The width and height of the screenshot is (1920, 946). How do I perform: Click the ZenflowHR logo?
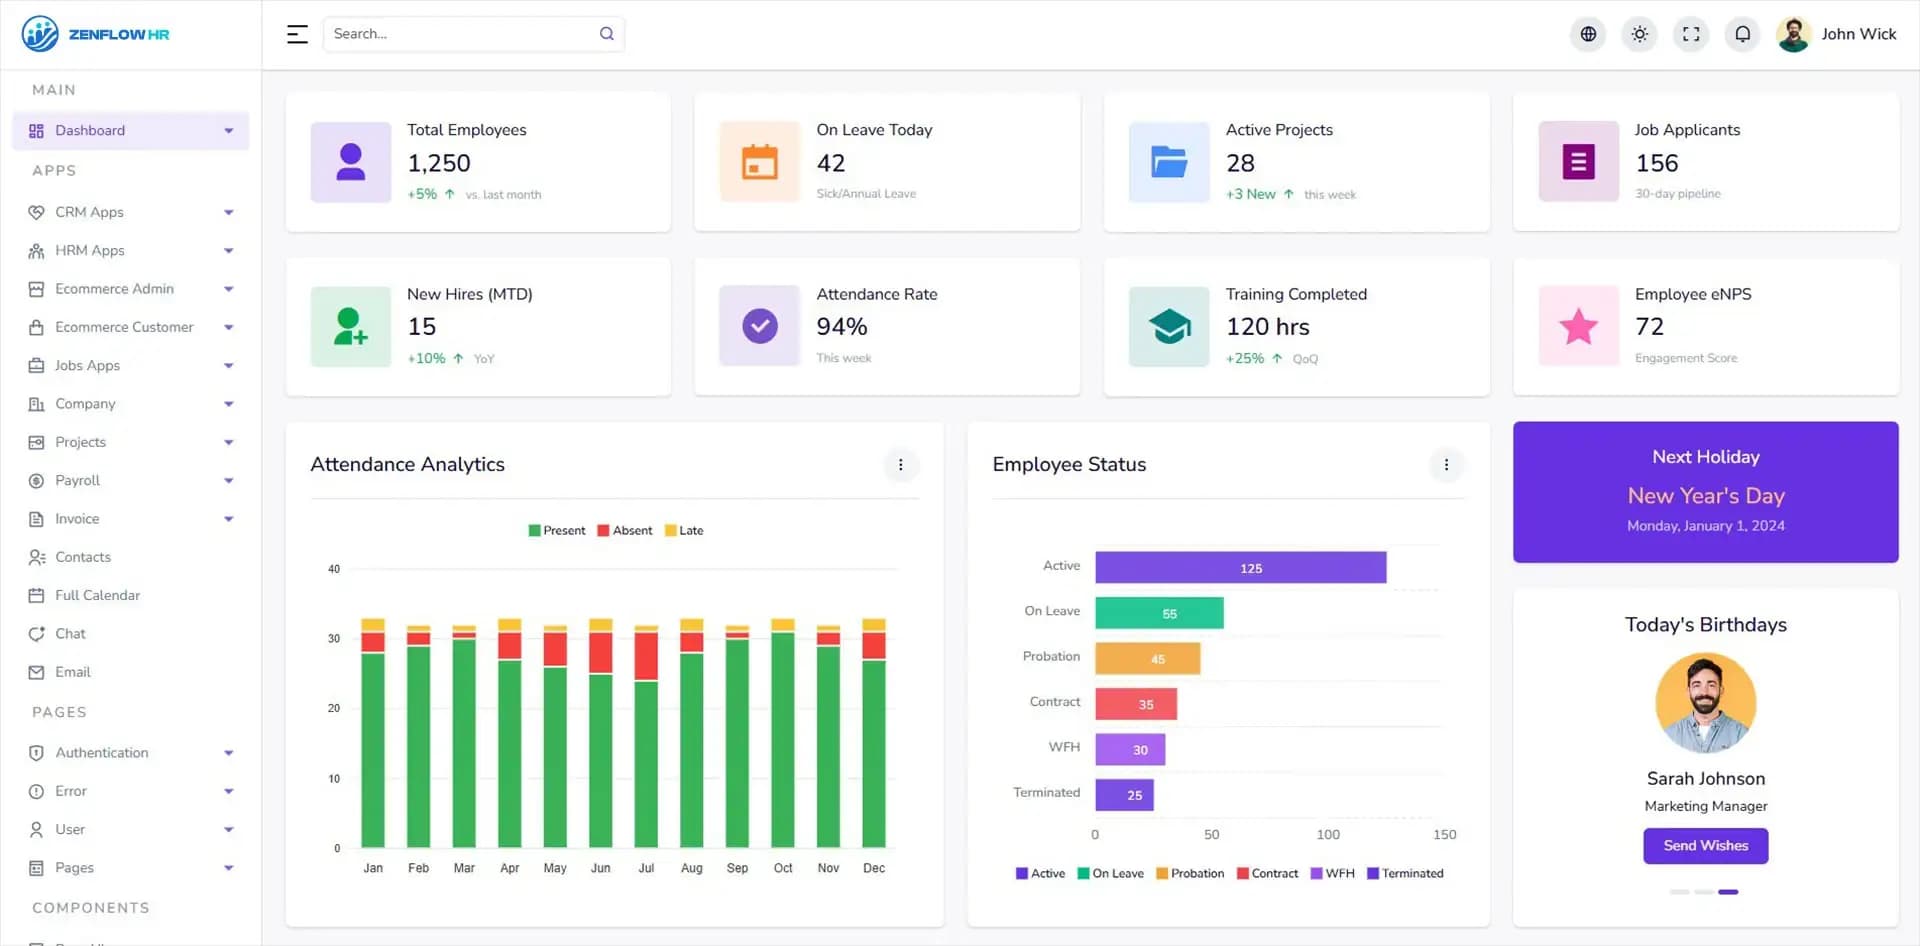[96, 34]
